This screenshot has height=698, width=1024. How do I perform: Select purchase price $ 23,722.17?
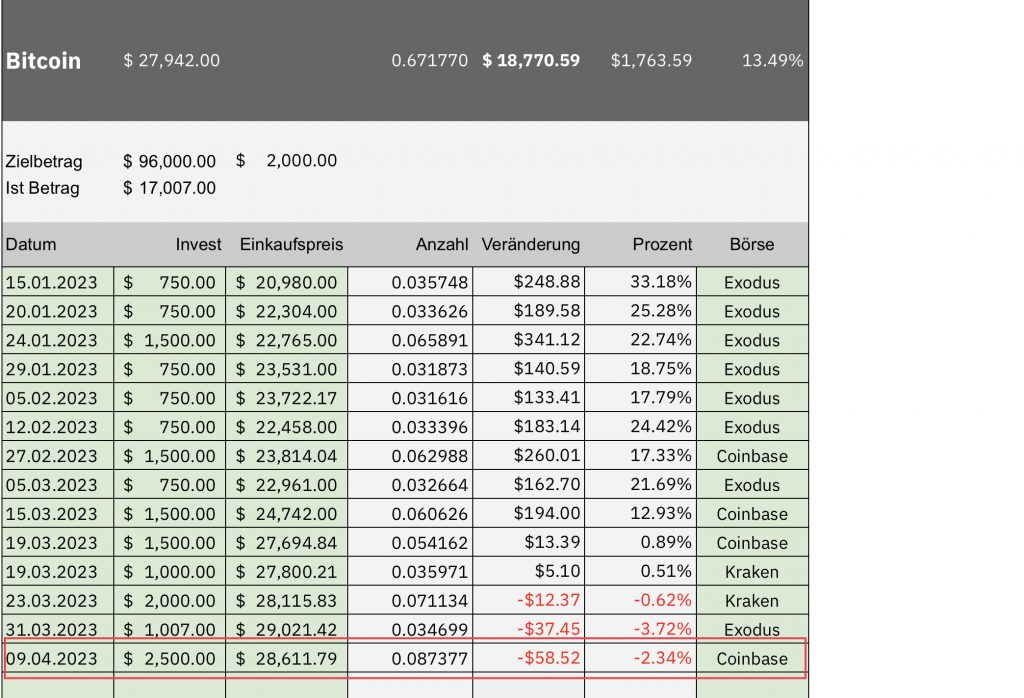click(x=286, y=398)
